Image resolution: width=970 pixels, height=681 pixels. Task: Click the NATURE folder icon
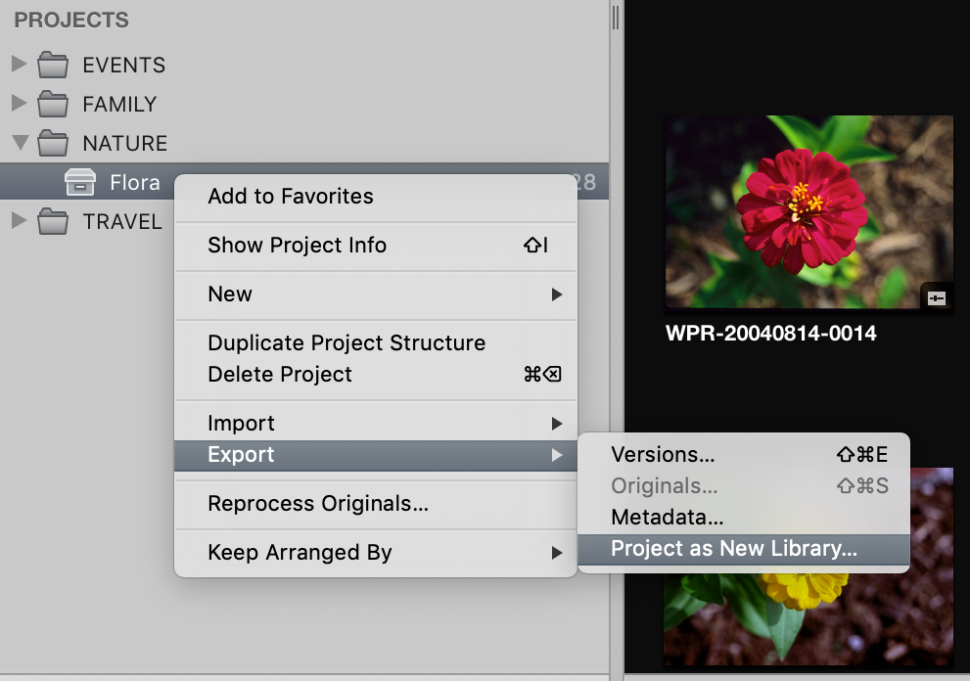pyautogui.click(x=53, y=144)
